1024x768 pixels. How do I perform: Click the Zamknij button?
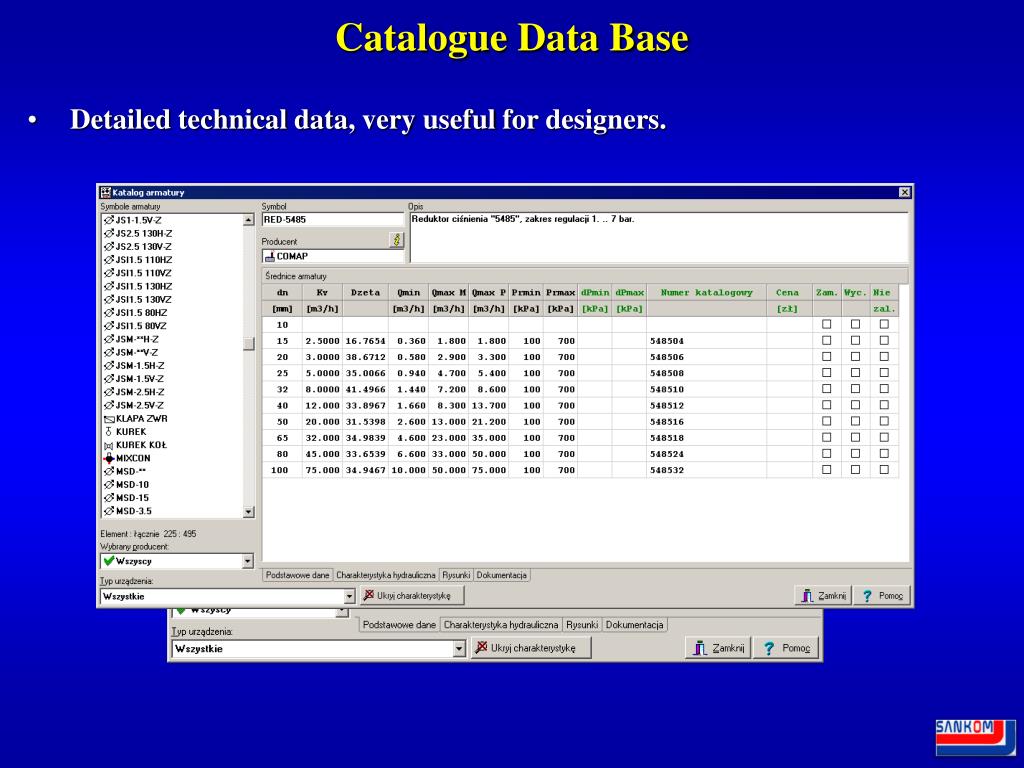[823, 596]
